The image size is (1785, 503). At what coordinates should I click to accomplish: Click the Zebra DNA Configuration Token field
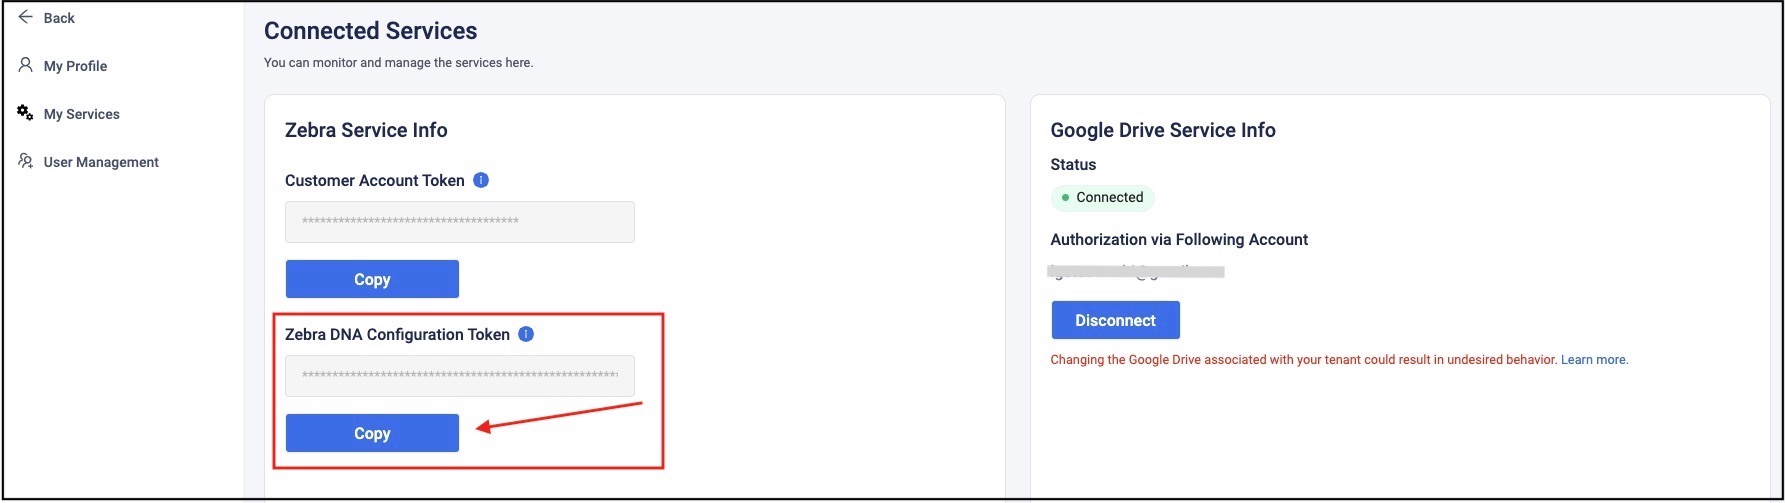pos(459,376)
